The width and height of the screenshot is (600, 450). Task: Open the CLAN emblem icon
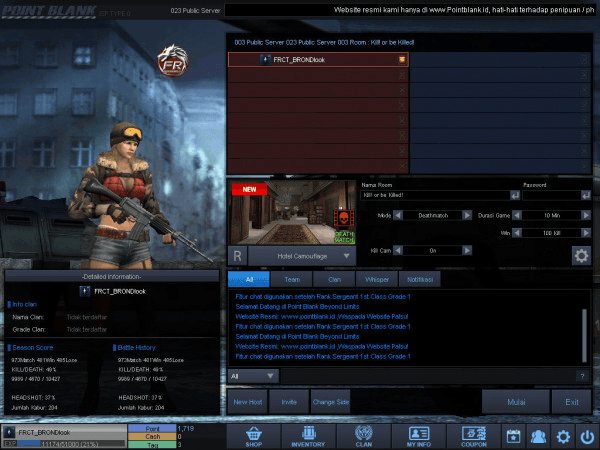coord(363,437)
